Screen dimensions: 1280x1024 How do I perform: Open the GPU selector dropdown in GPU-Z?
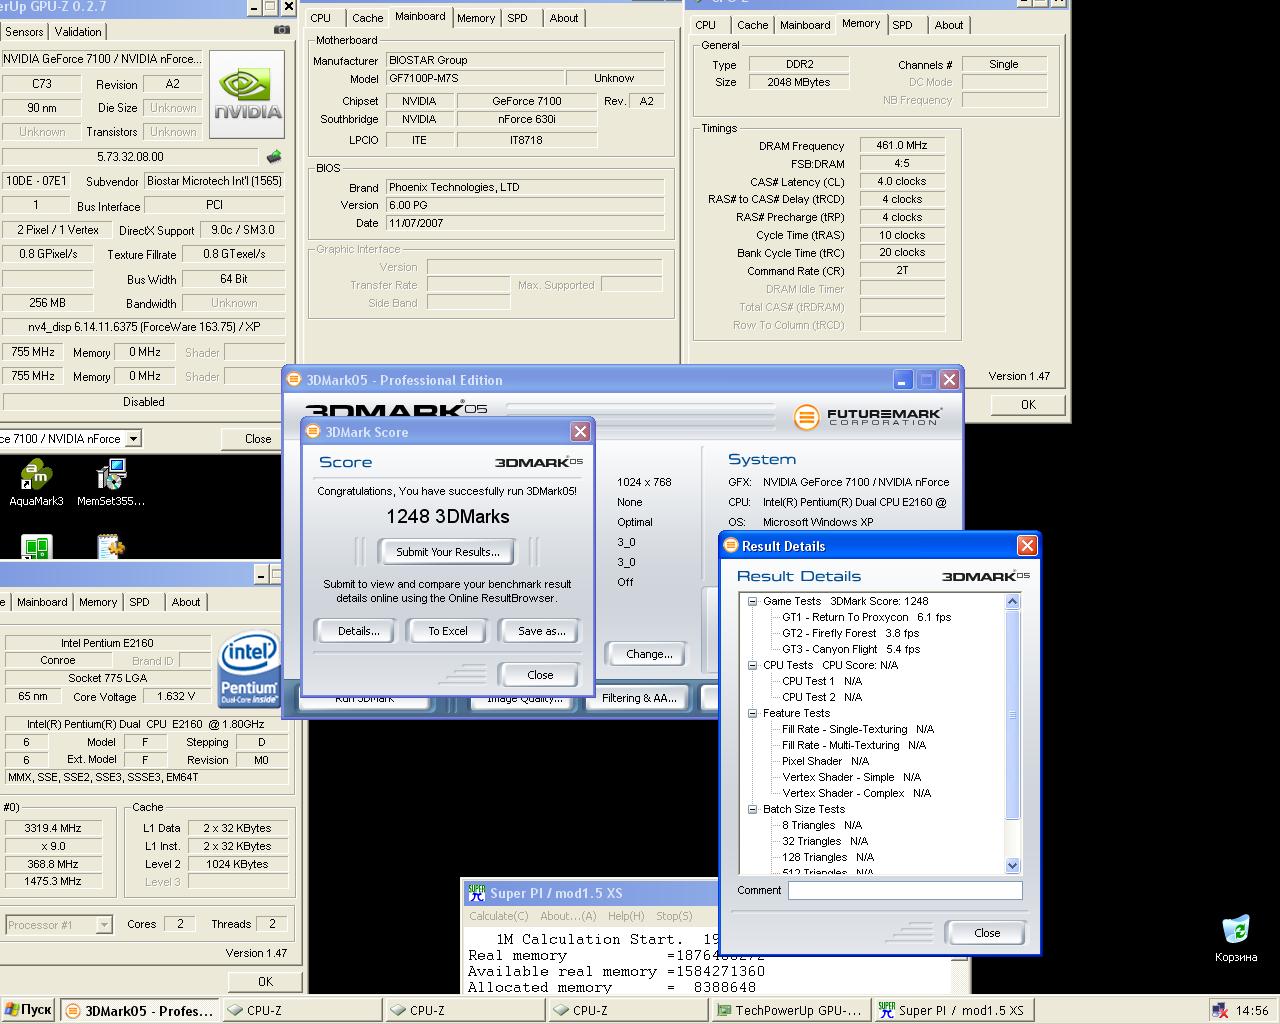(133, 438)
